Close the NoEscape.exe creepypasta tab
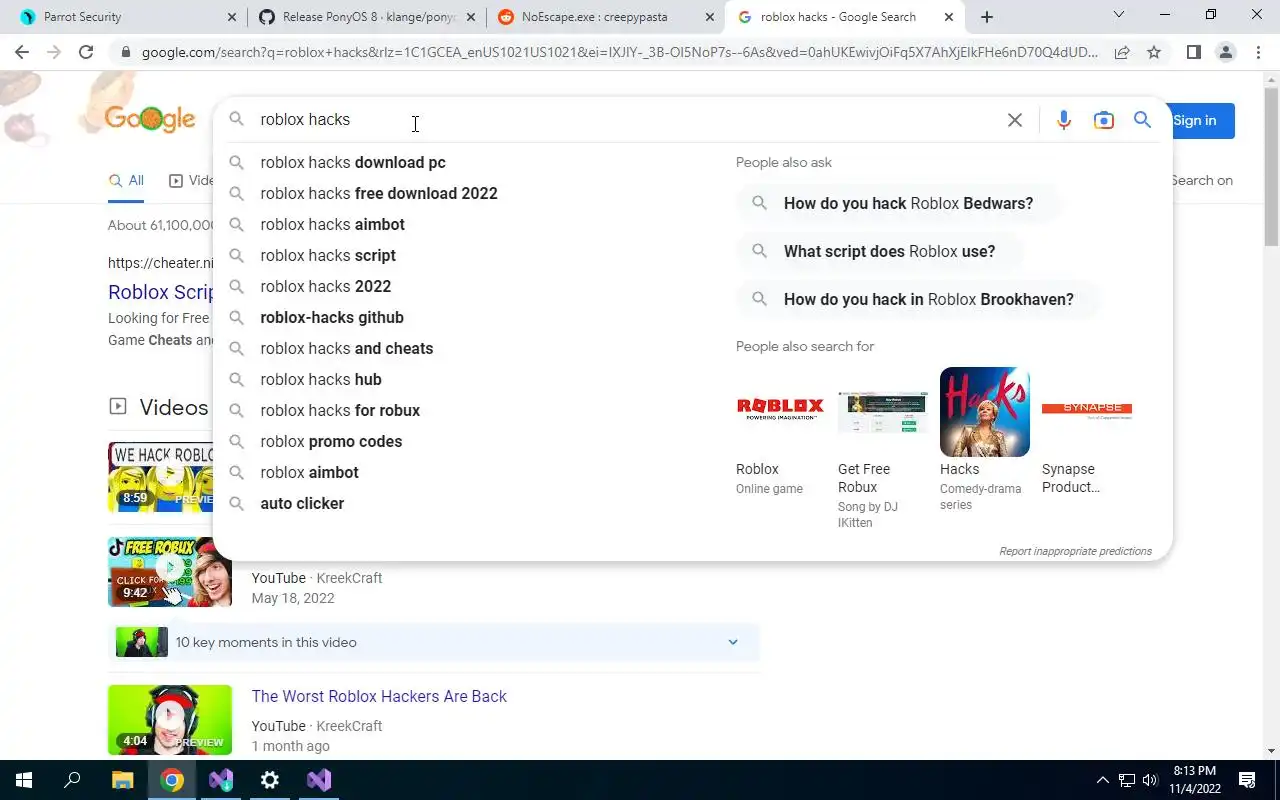 point(710,17)
